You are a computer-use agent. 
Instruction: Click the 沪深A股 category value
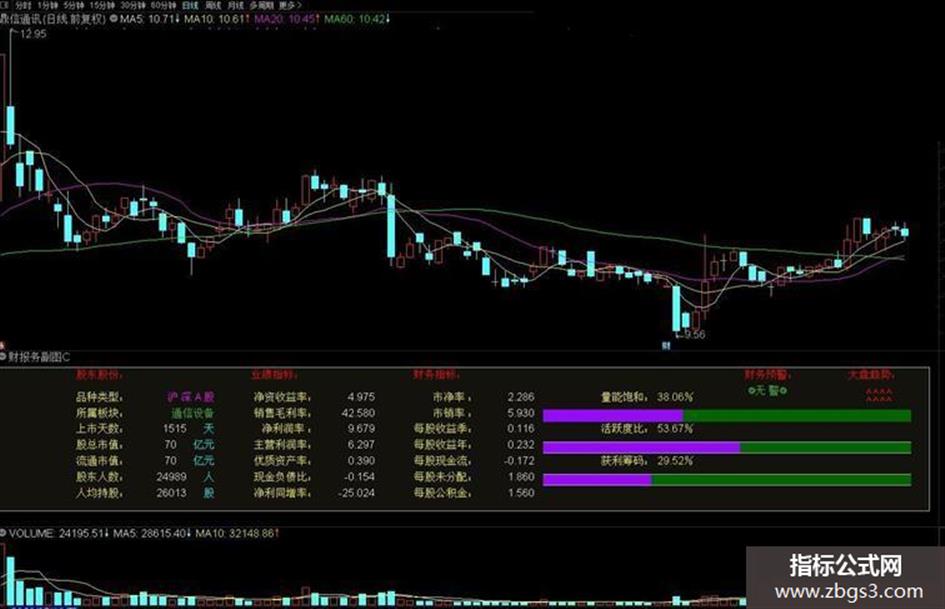coord(190,397)
